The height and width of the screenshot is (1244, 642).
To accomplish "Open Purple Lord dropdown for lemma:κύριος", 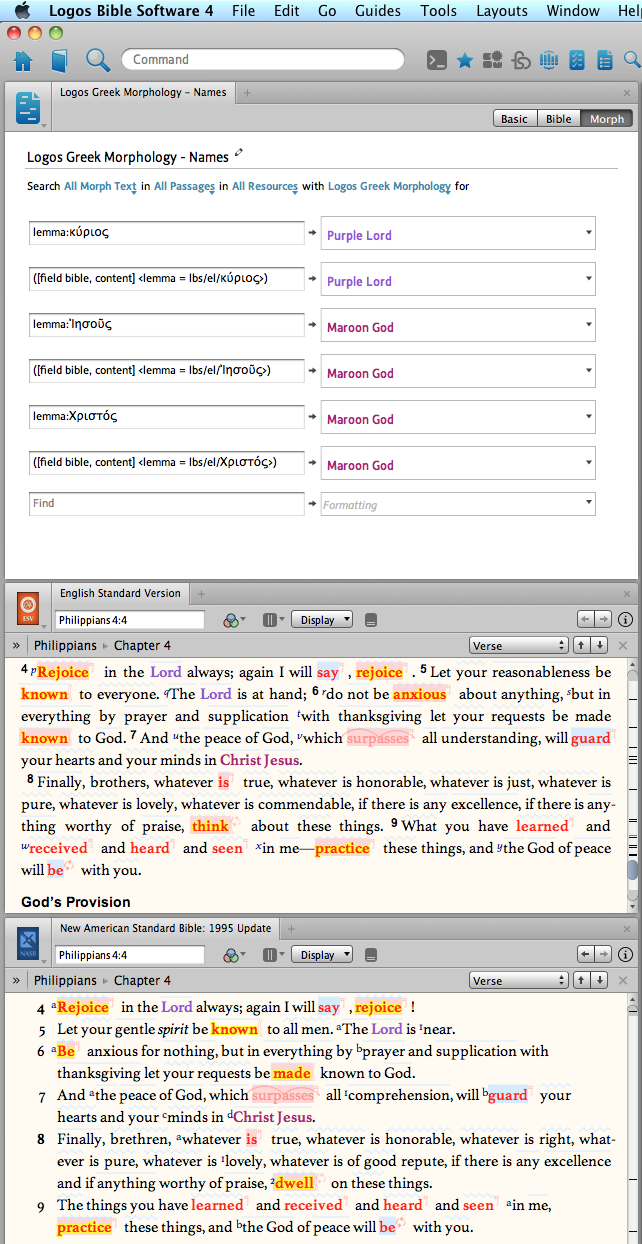I will [x=458, y=233].
